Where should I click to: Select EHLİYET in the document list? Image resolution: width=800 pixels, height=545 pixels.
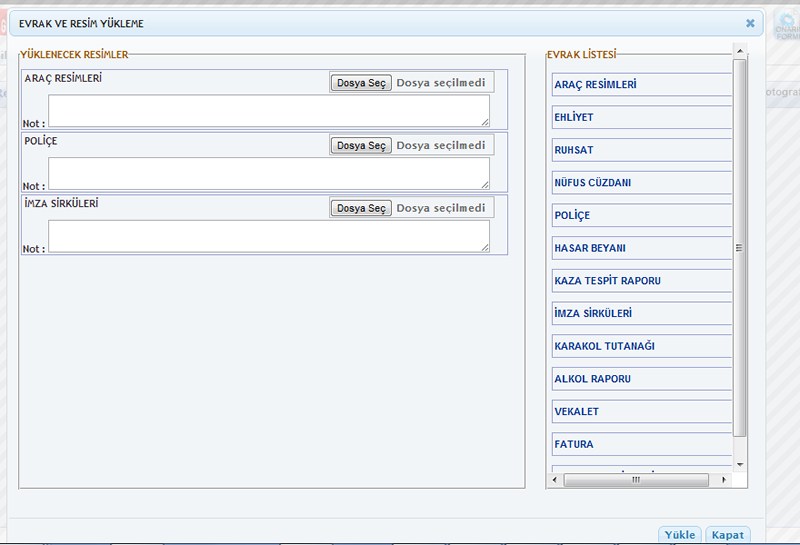coord(642,117)
